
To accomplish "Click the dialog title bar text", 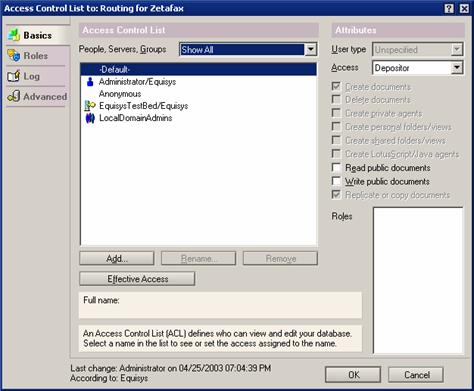I will [x=94, y=8].
